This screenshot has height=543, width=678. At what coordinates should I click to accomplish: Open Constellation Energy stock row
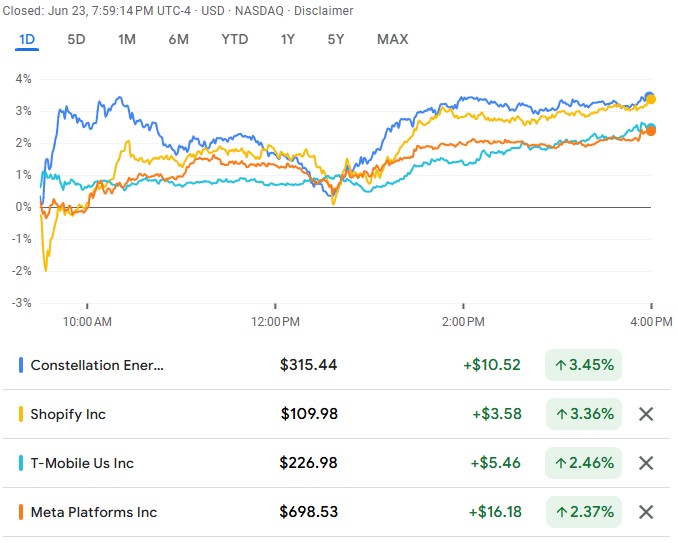tap(97, 365)
